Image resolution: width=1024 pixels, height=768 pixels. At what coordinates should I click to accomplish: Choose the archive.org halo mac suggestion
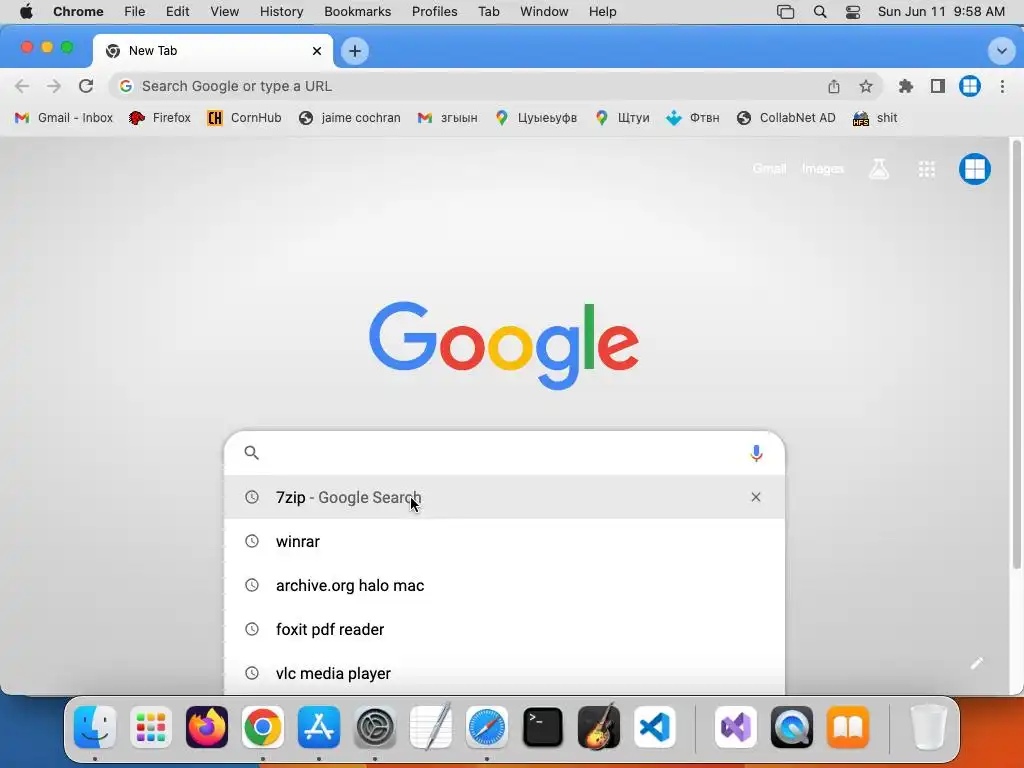504,585
